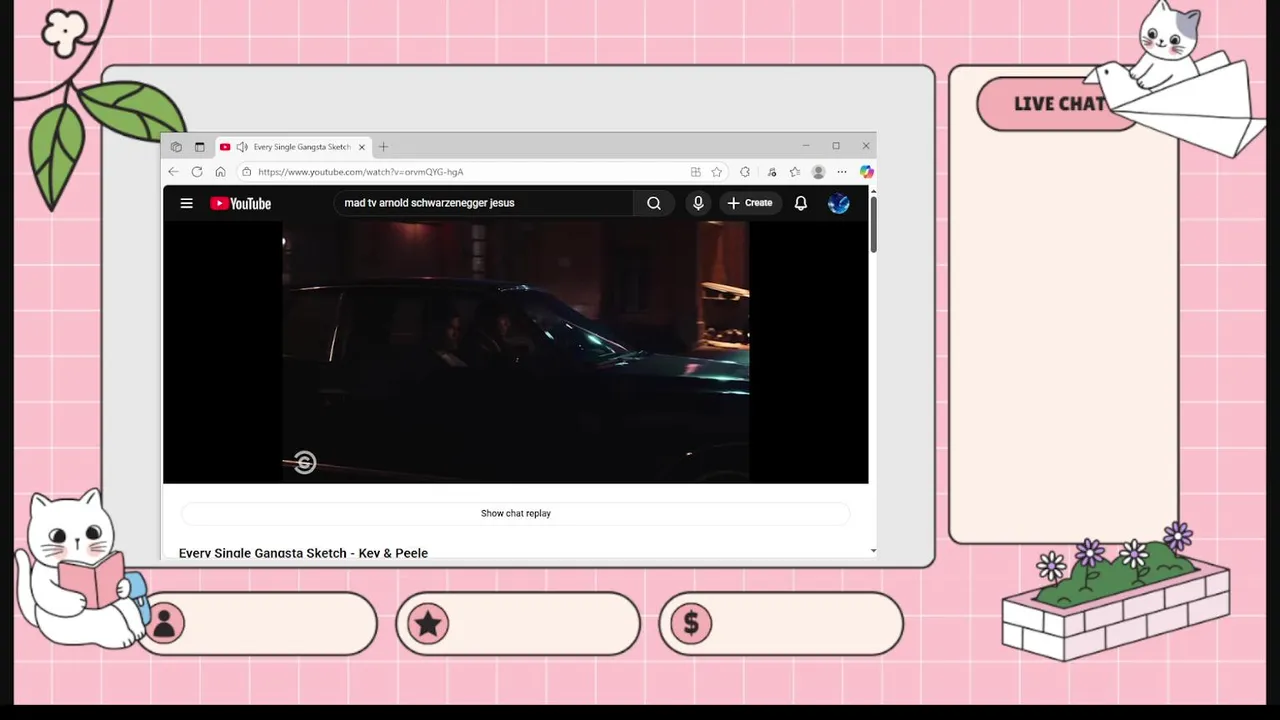Click the browser address bar URL
The width and height of the screenshot is (1280, 720).
361,172
